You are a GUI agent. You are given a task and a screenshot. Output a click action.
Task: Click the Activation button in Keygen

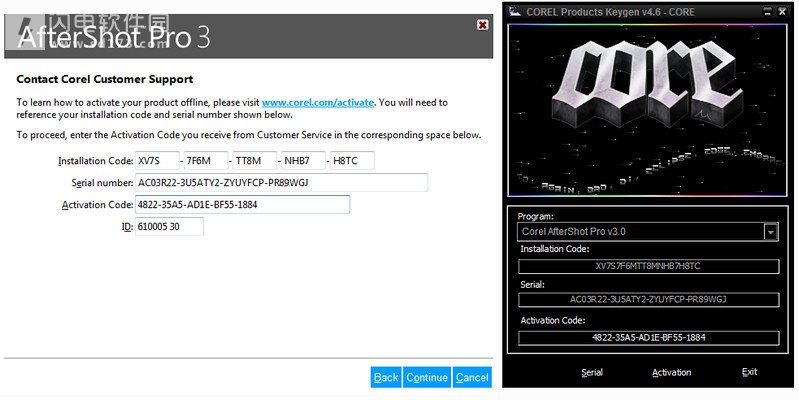pos(671,372)
